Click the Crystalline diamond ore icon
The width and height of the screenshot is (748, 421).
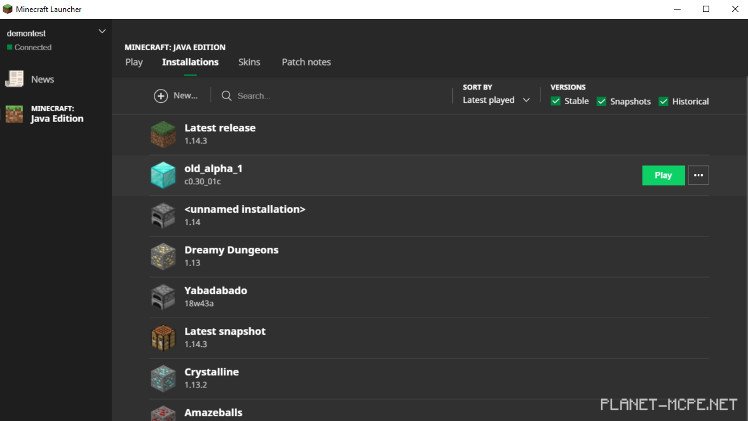(x=162, y=378)
